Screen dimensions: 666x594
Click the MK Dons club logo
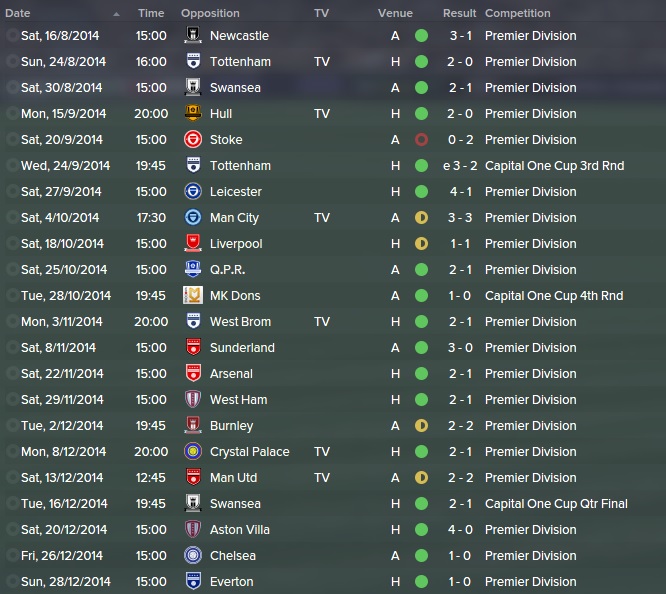pyautogui.click(x=193, y=295)
